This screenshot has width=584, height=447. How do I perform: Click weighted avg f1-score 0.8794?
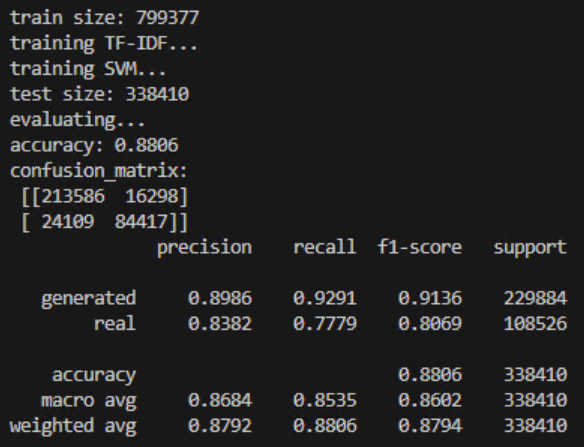pyautogui.click(x=430, y=425)
